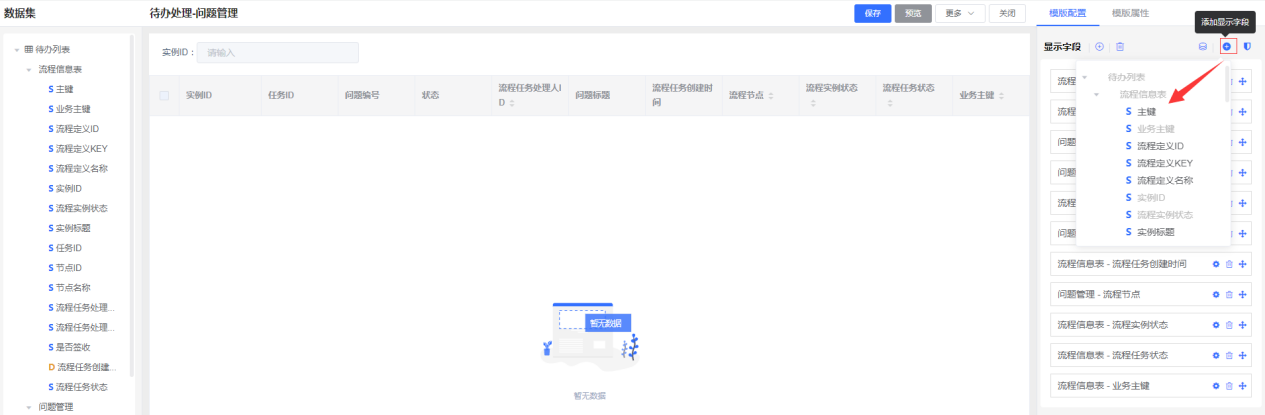Delete the 流程节点 display field
The height and width of the screenshot is (415, 1265).
[x=1229, y=295]
